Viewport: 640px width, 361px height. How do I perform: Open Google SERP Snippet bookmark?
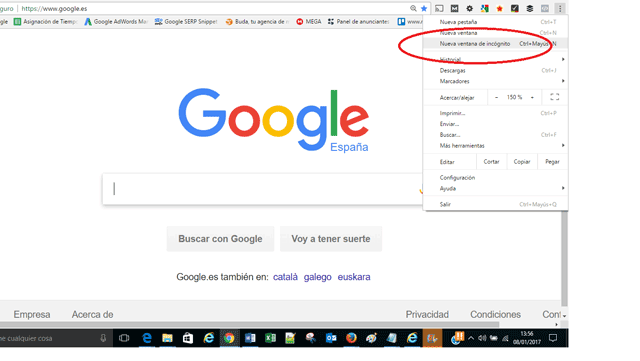click(x=186, y=22)
